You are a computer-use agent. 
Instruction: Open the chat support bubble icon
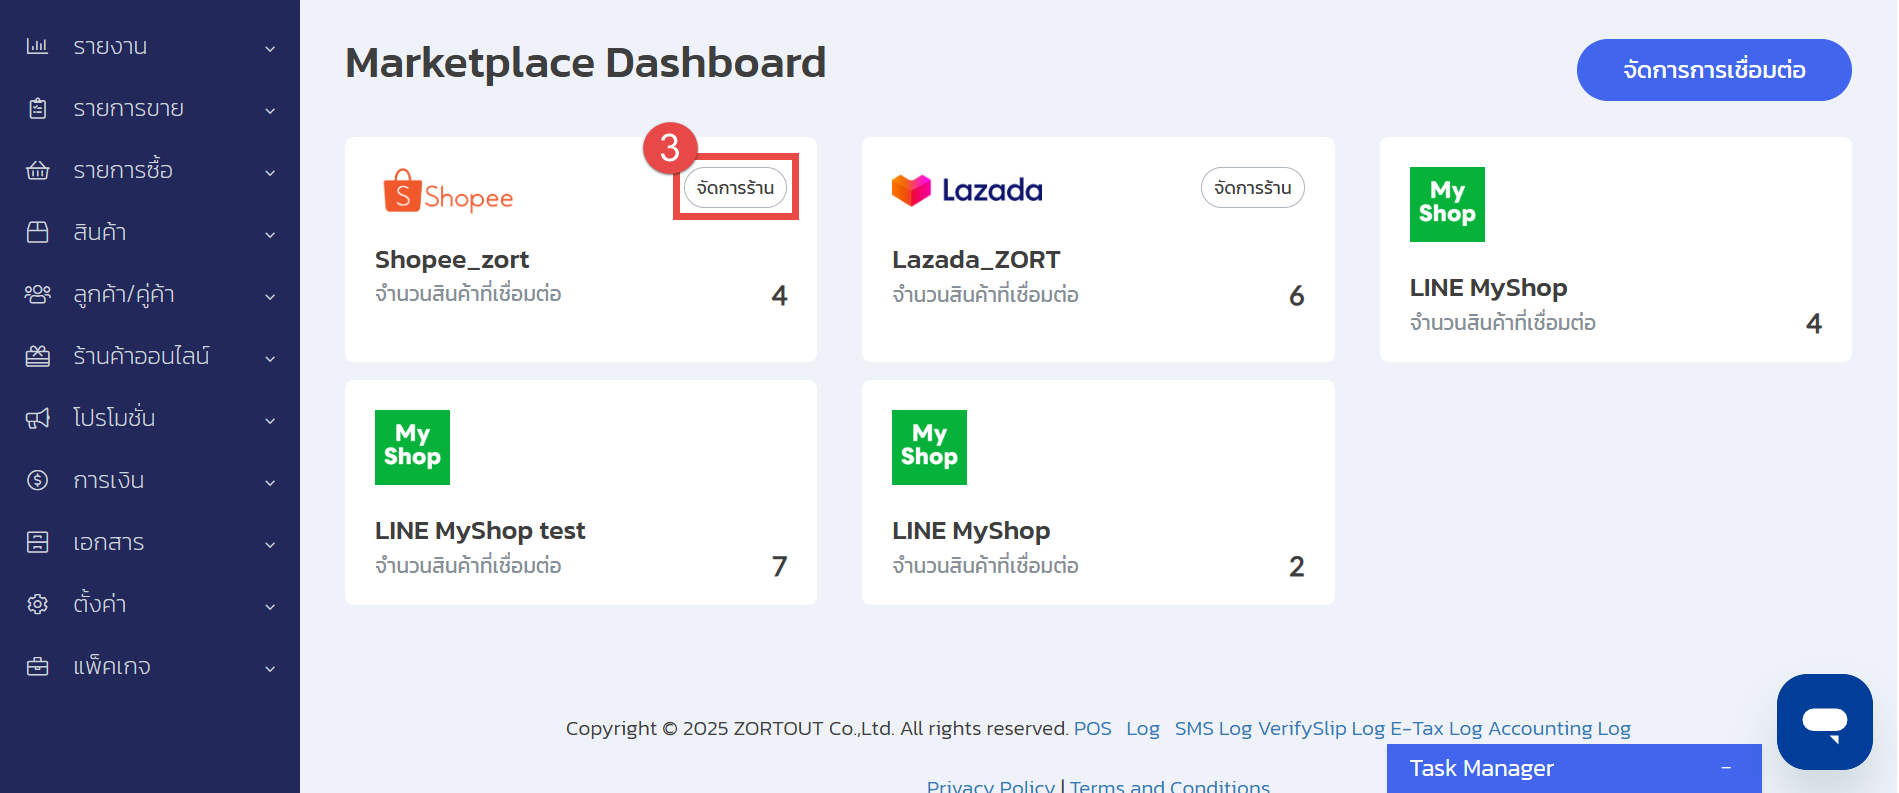(x=1824, y=721)
